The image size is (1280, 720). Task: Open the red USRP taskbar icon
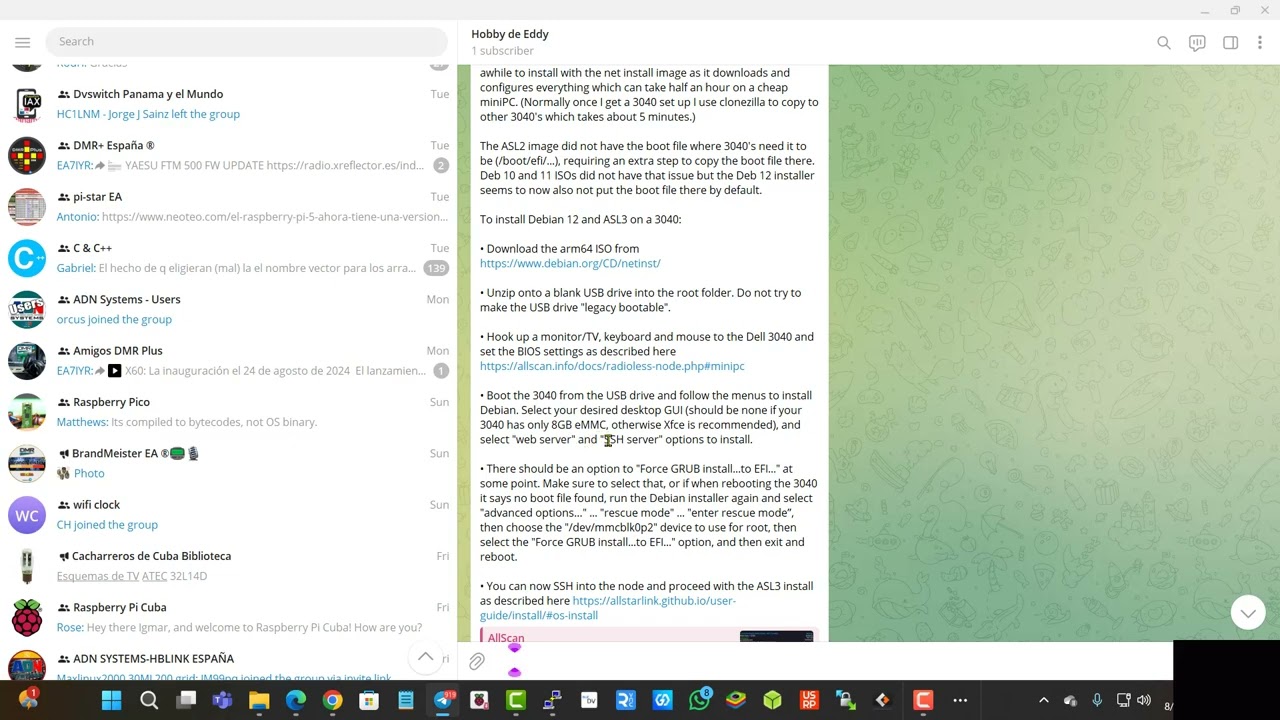[809, 700]
